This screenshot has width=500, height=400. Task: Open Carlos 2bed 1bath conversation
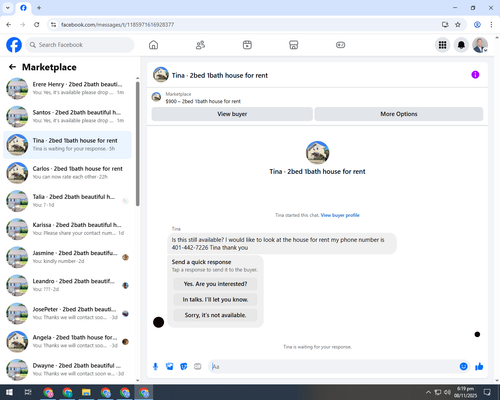tap(67, 173)
